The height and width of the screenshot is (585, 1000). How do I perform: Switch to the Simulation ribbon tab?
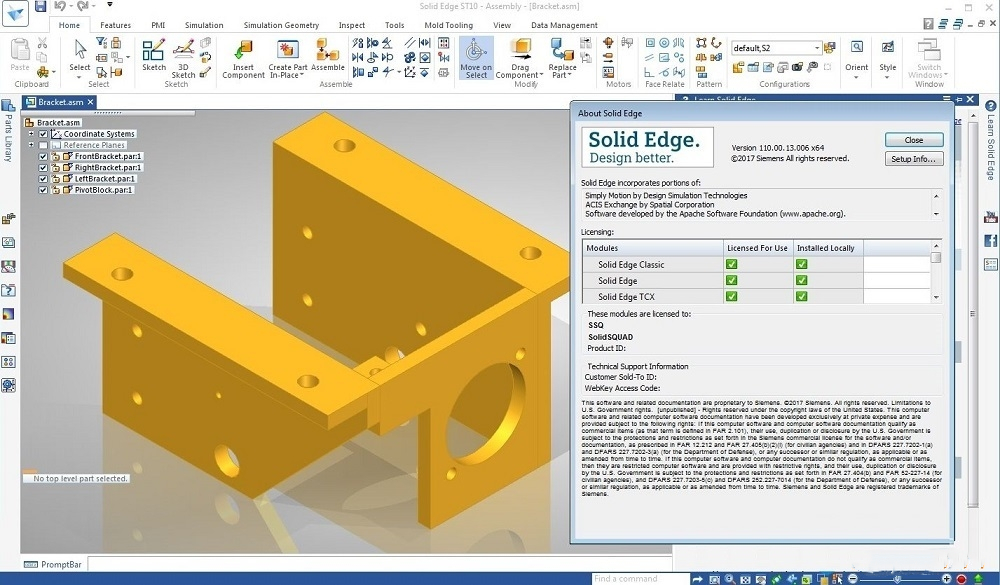[x=204, y=25]
